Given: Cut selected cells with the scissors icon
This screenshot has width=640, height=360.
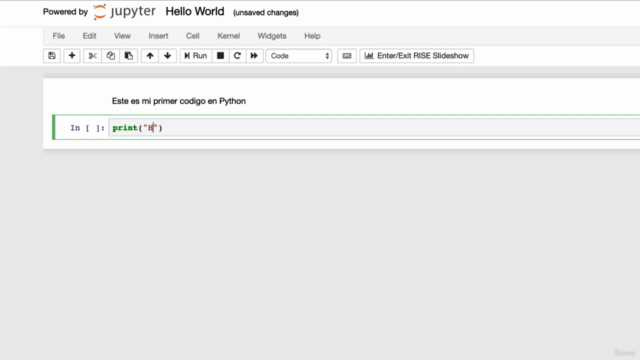Looking at the screenshot, I should (93, 56).
